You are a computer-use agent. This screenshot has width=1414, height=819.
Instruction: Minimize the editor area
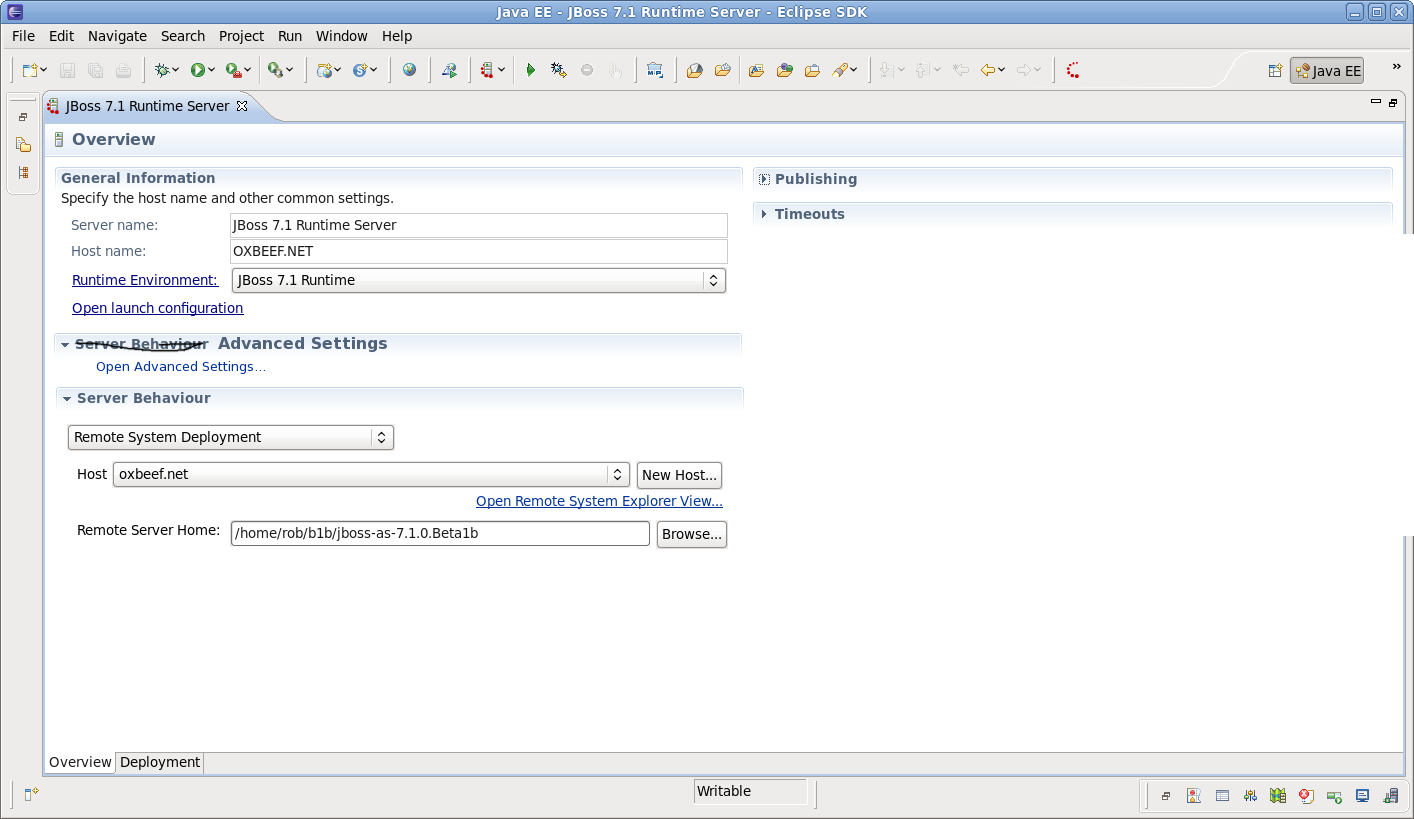point(1375,102)
